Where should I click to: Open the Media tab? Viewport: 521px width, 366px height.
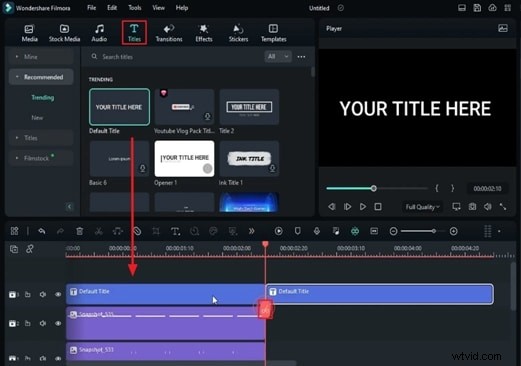tap(29, 33)
